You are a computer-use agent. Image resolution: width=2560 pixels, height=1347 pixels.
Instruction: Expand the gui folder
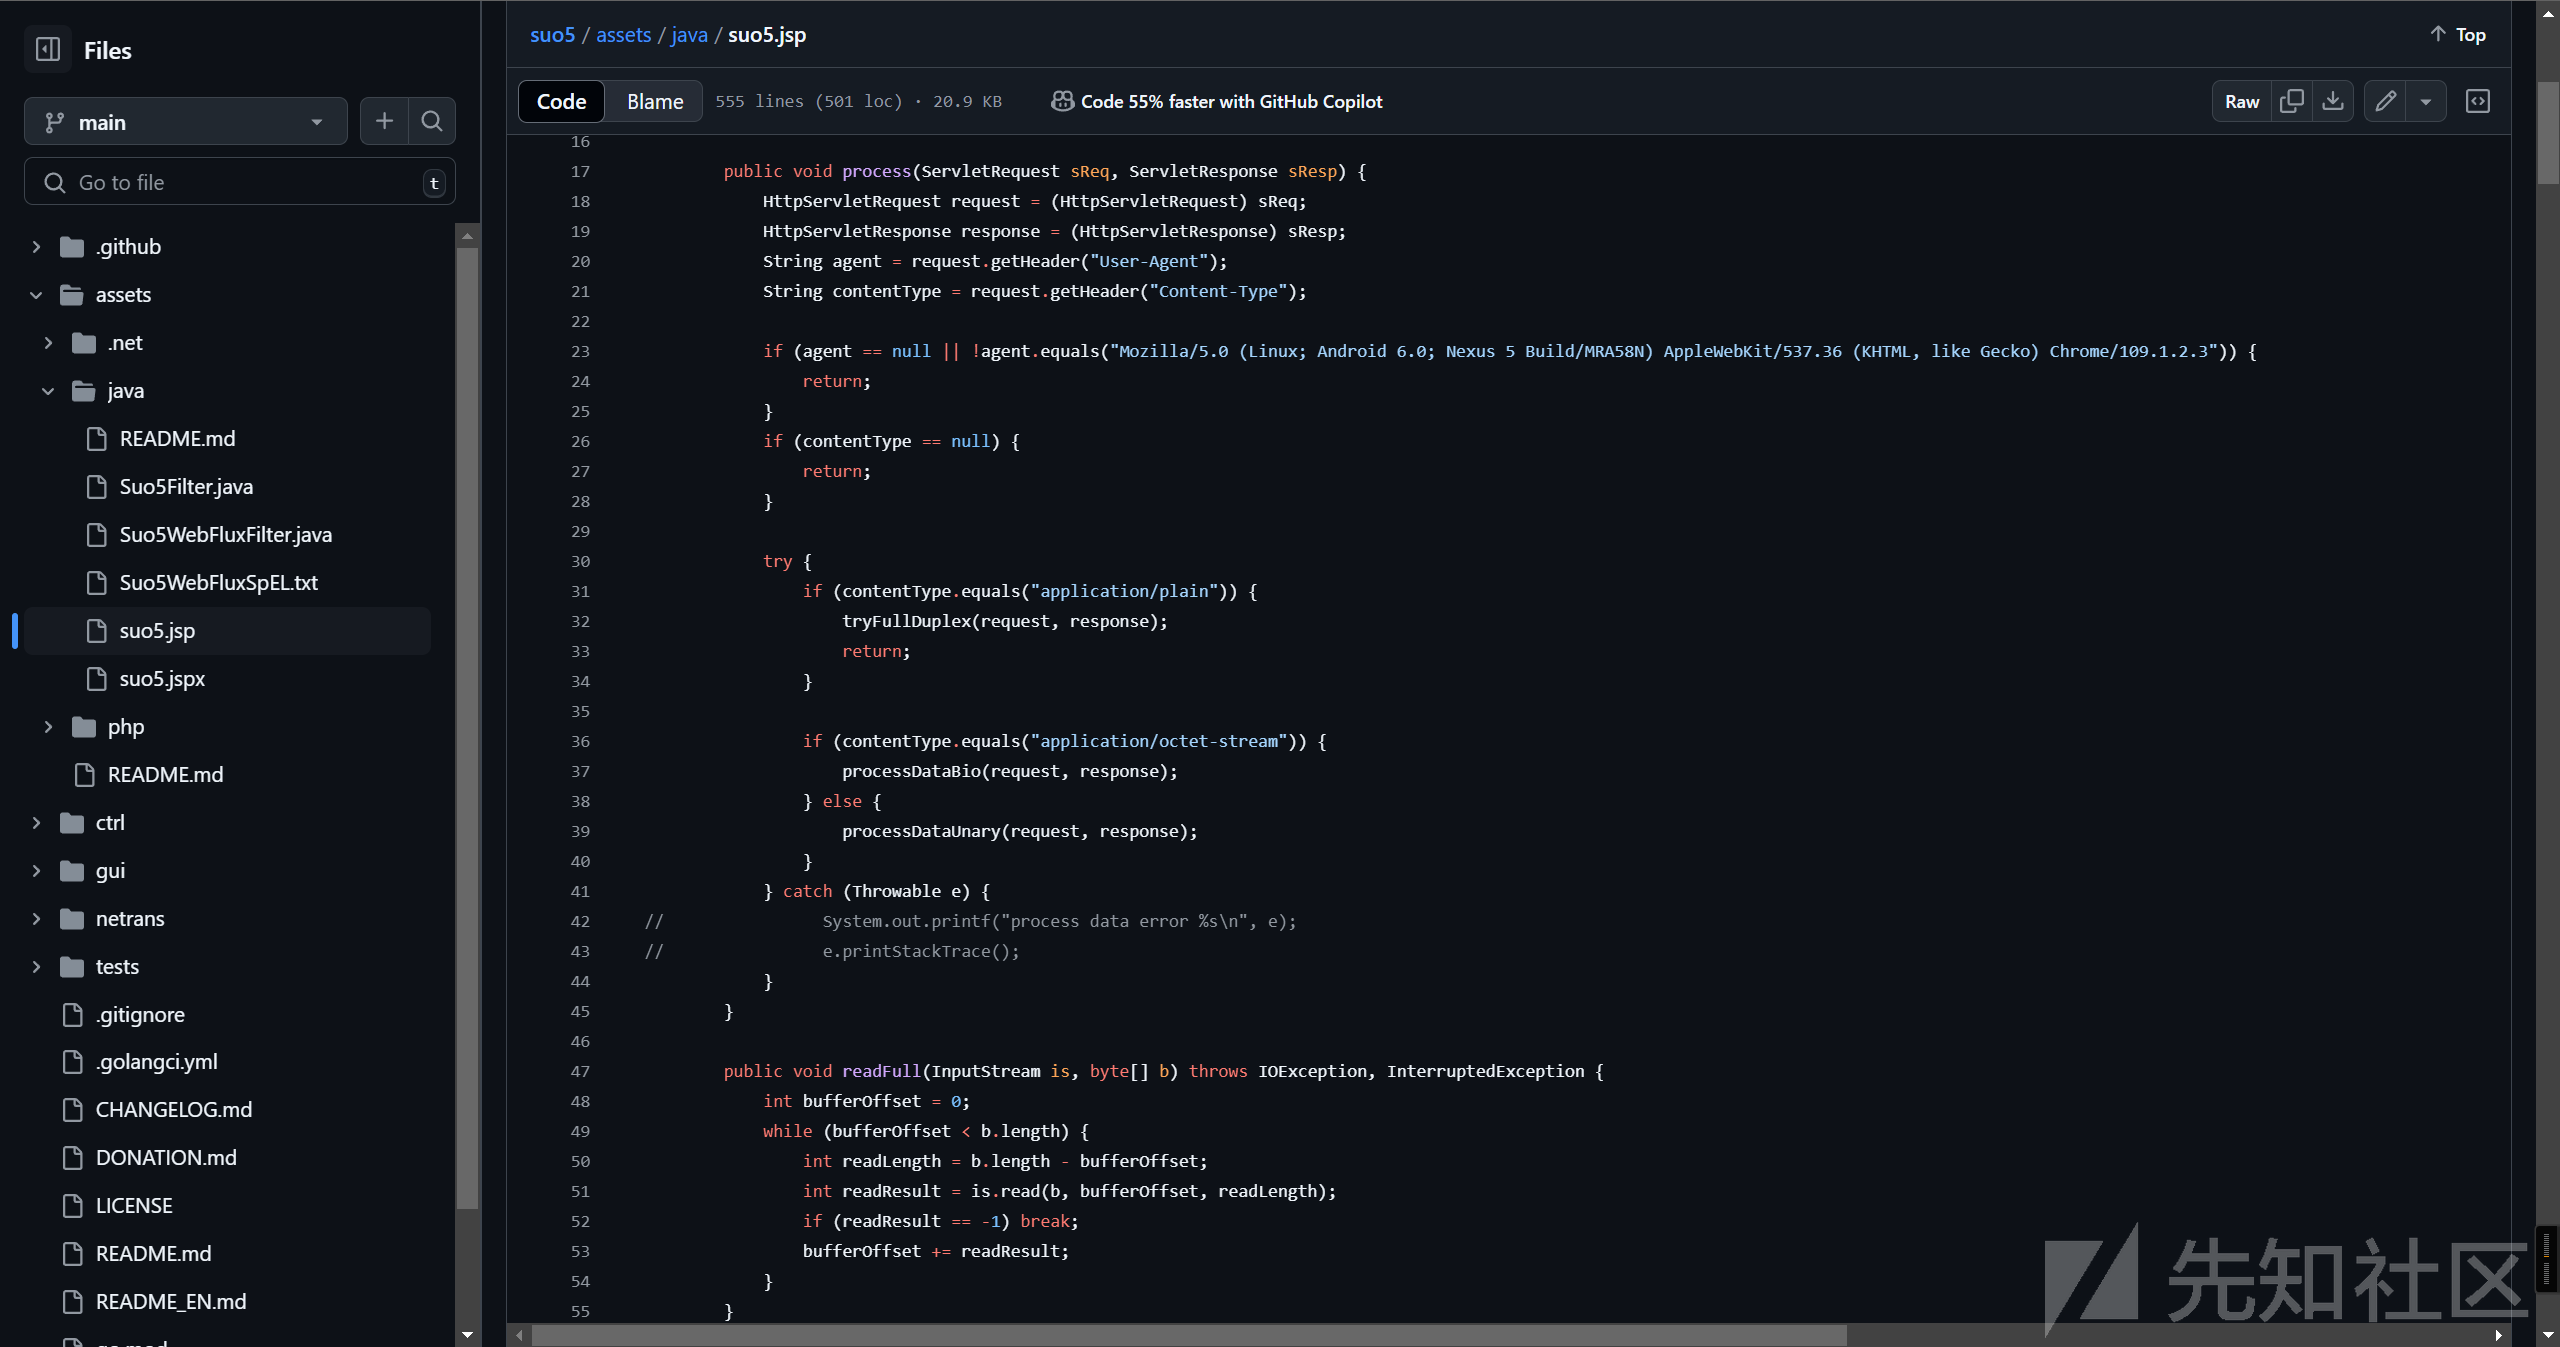[x=36, y=871]
